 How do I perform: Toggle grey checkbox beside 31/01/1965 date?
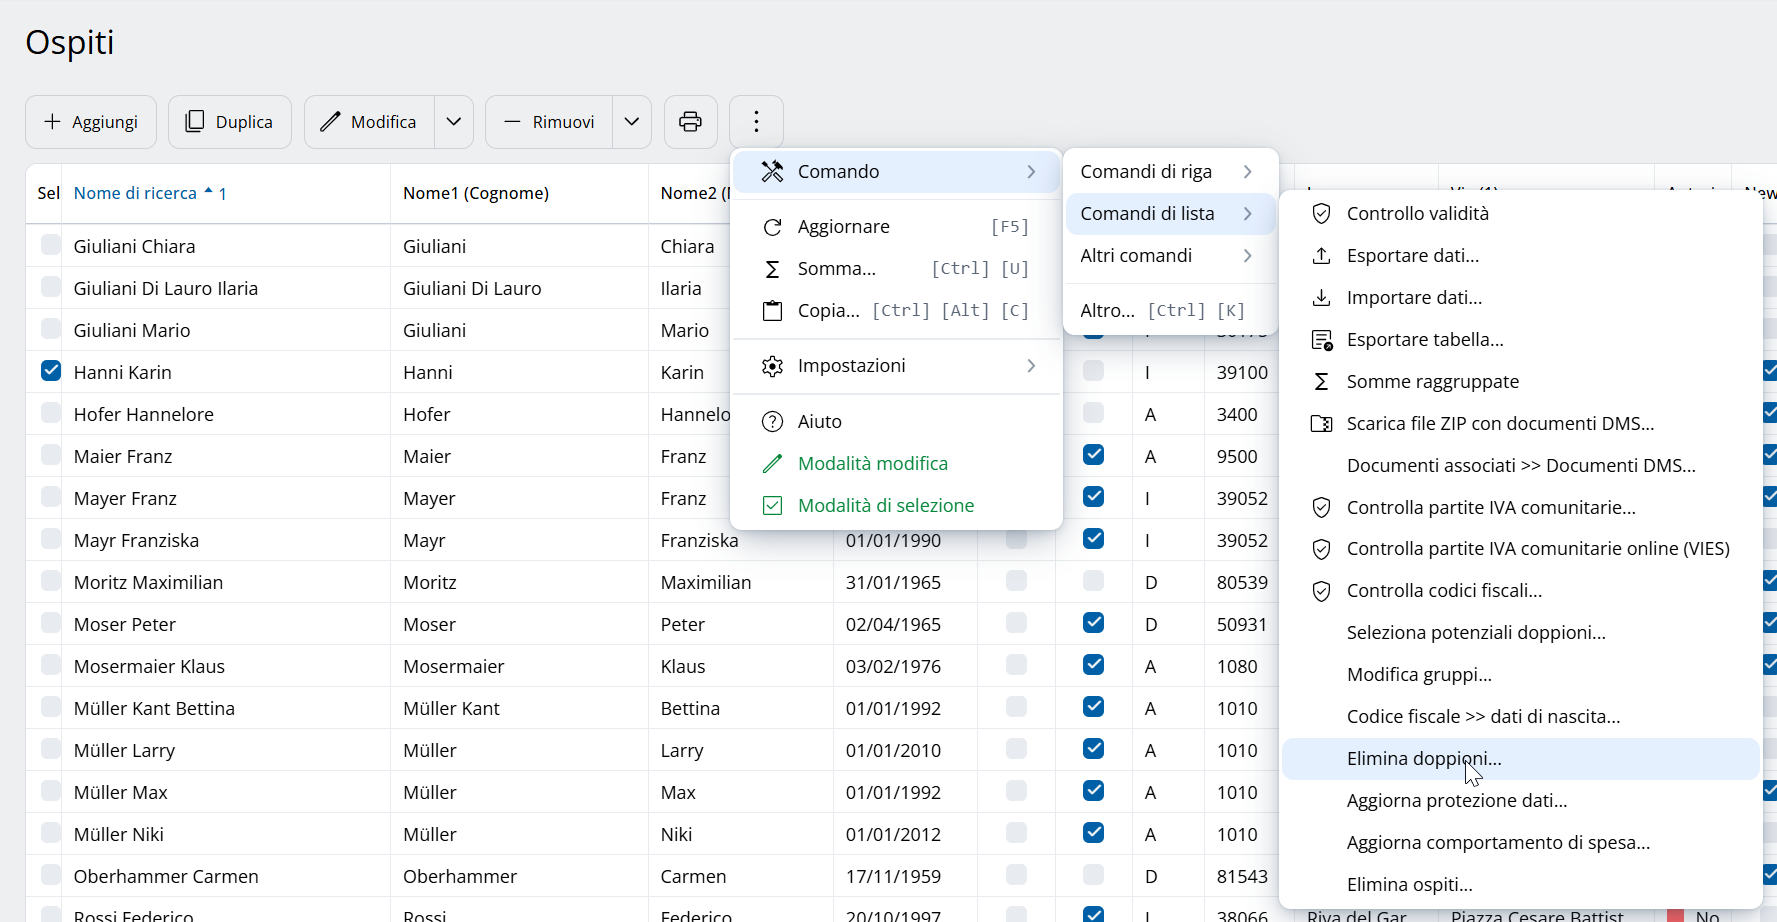pyautogui.click(x=1017, y=581)
